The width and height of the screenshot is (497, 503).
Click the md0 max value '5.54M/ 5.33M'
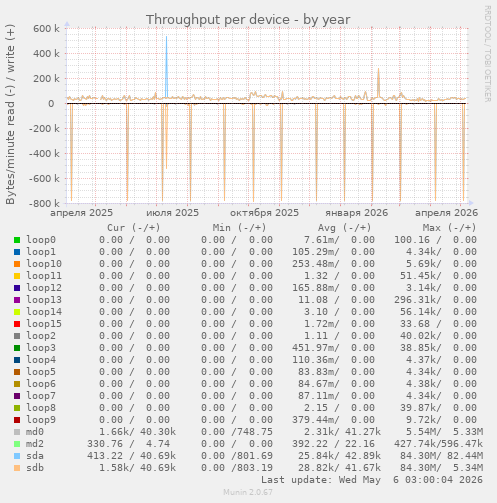coord(444,432)
